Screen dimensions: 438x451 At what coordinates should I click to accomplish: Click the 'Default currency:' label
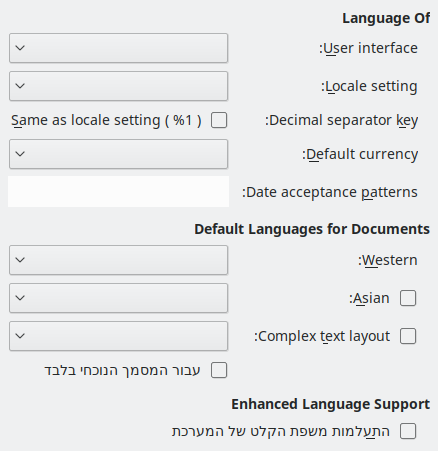(360, 154)
